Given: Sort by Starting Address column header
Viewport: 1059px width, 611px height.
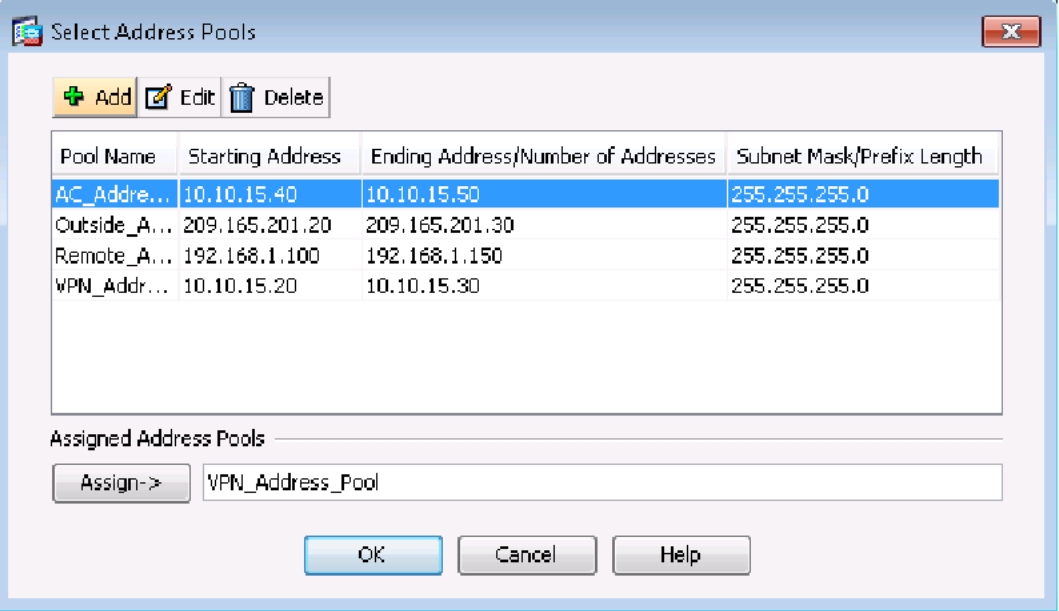Looking at the screenshot, I should [x=265, y=157].
